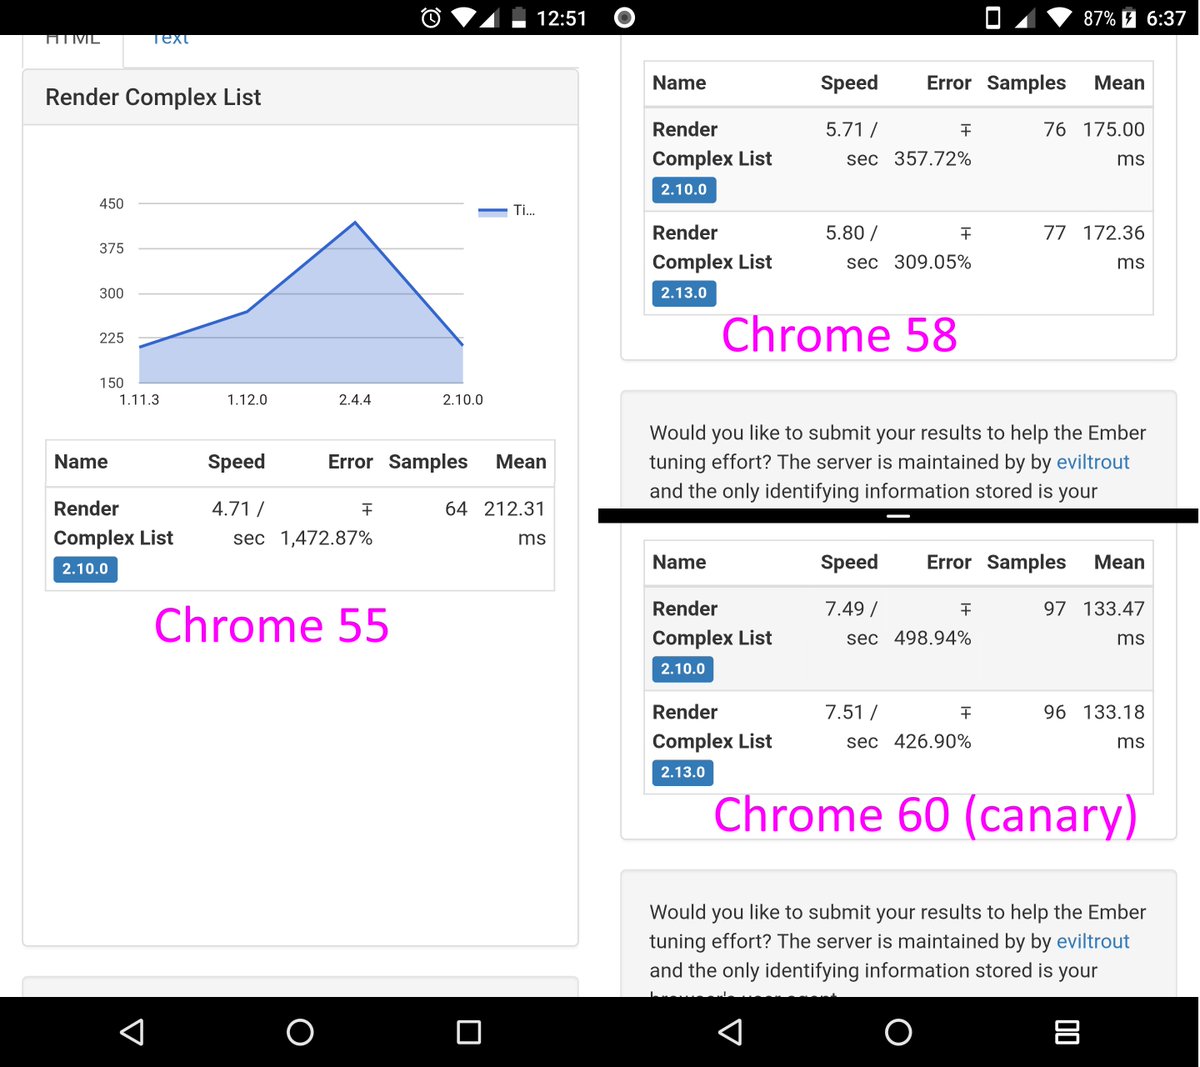Click the Render Complex List panel heading
Viewport: 1200px width, 1067px height.
tap(300, 97)
